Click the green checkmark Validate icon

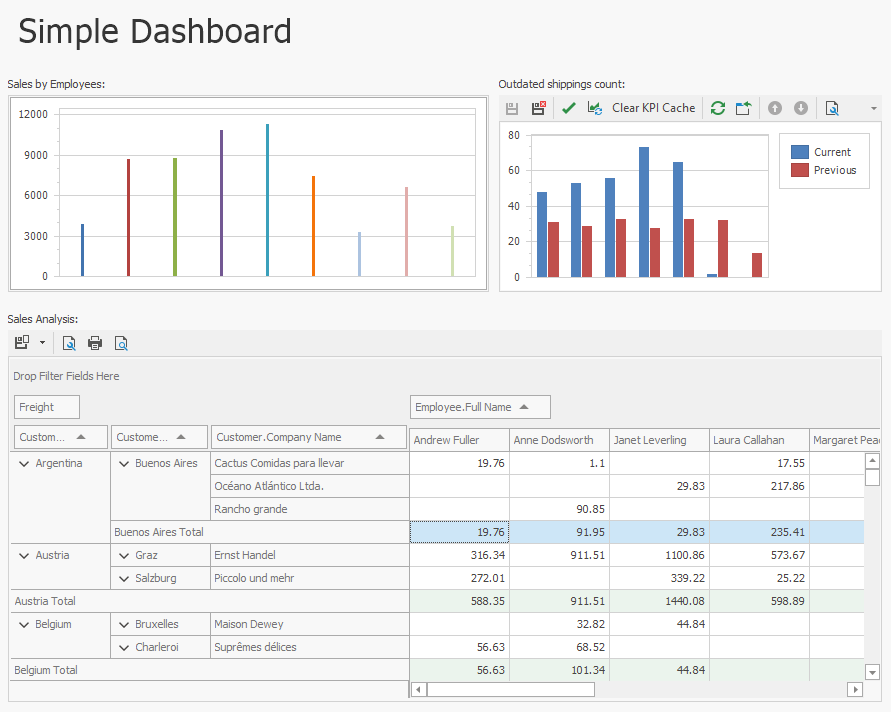(568, 108)
